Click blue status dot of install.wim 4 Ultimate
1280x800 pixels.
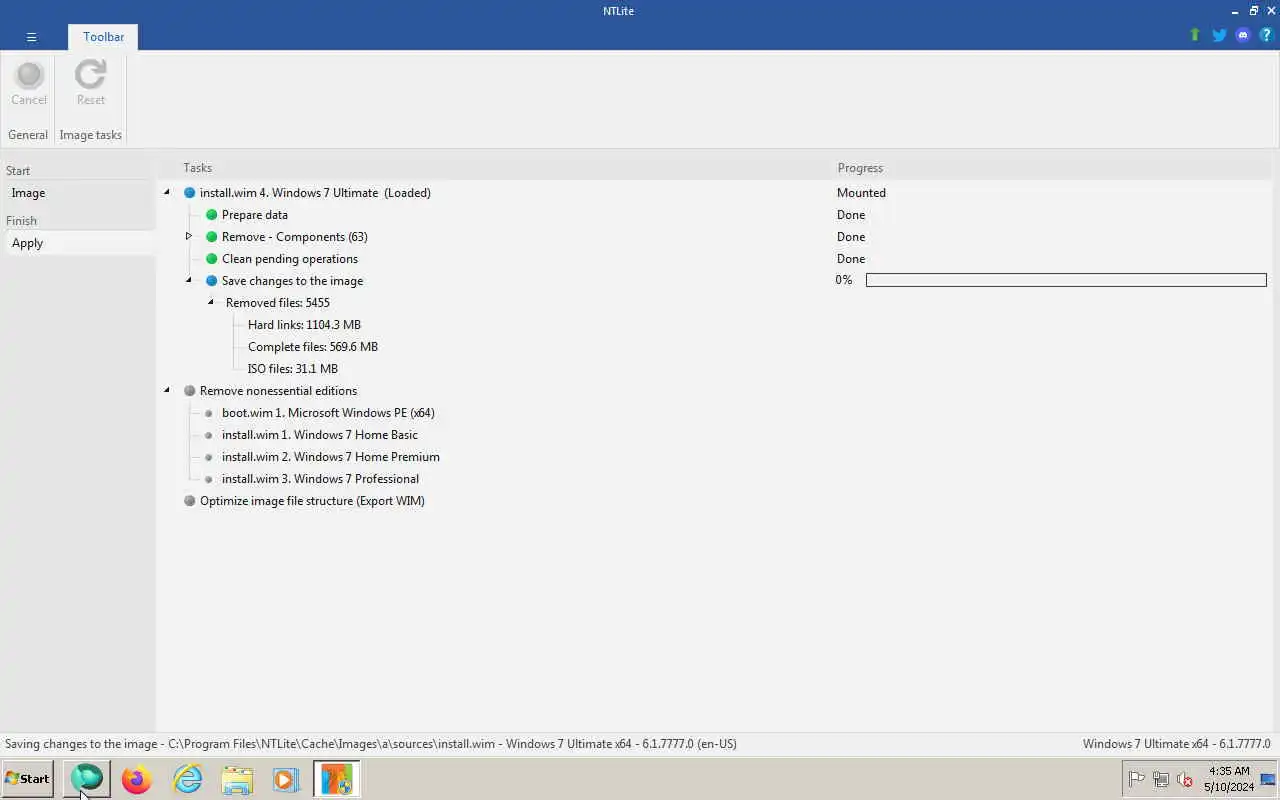(x=190, y=193)
